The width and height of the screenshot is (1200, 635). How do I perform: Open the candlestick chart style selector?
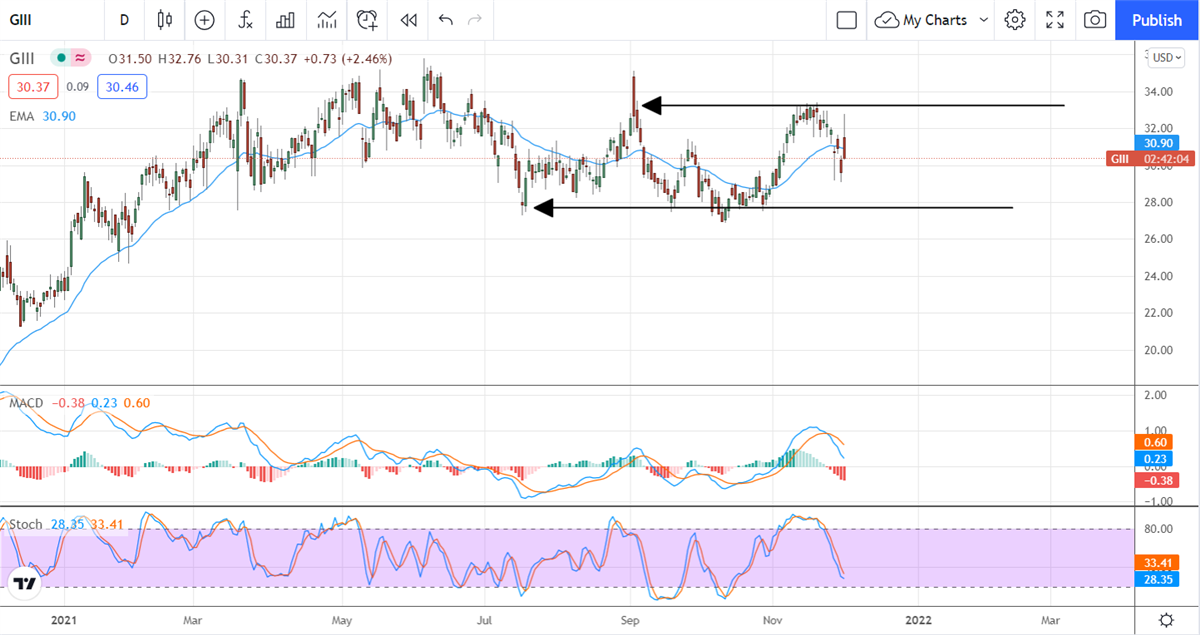pos(164,20)
